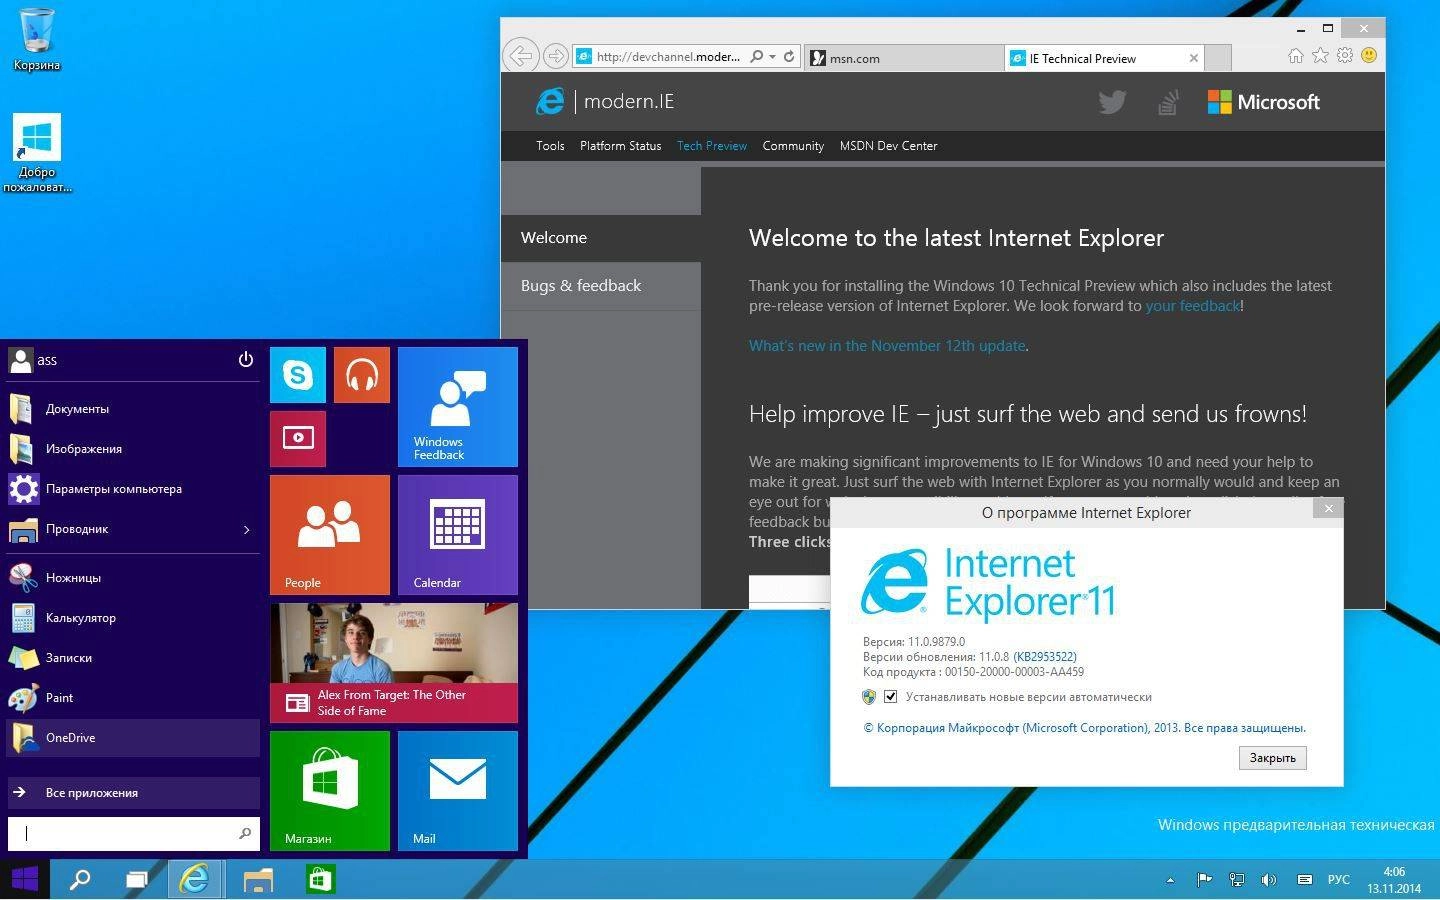Show hidden system tray icons

[1170, 880]
